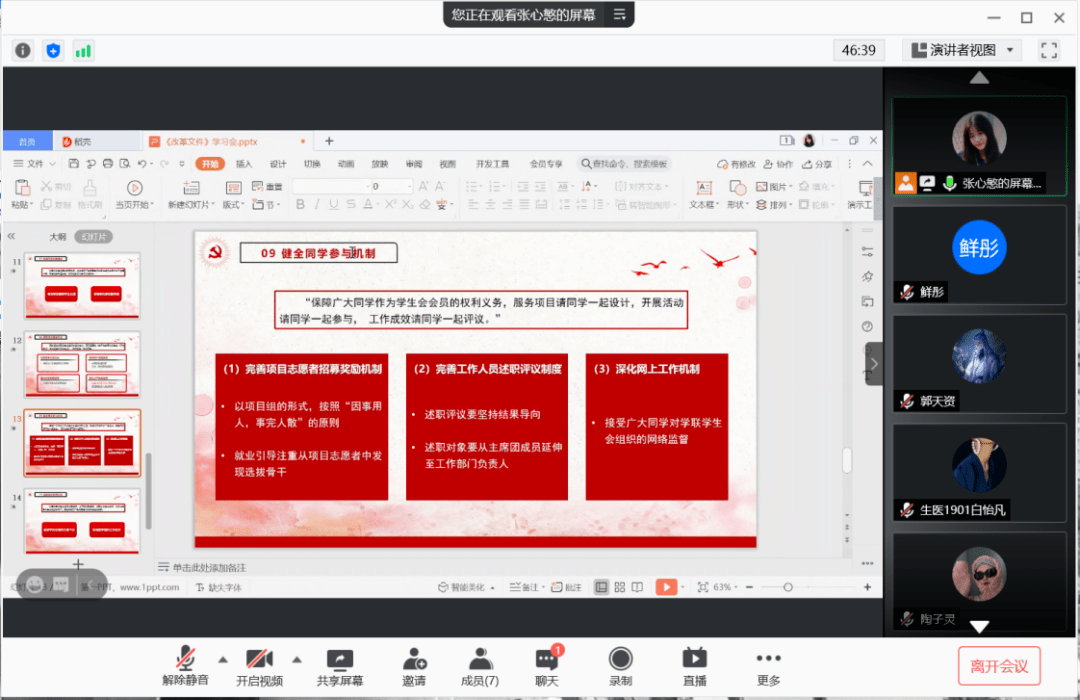
Task: Insert a 文本框 text box from the ribbon
Action: [x=706, y=190]
